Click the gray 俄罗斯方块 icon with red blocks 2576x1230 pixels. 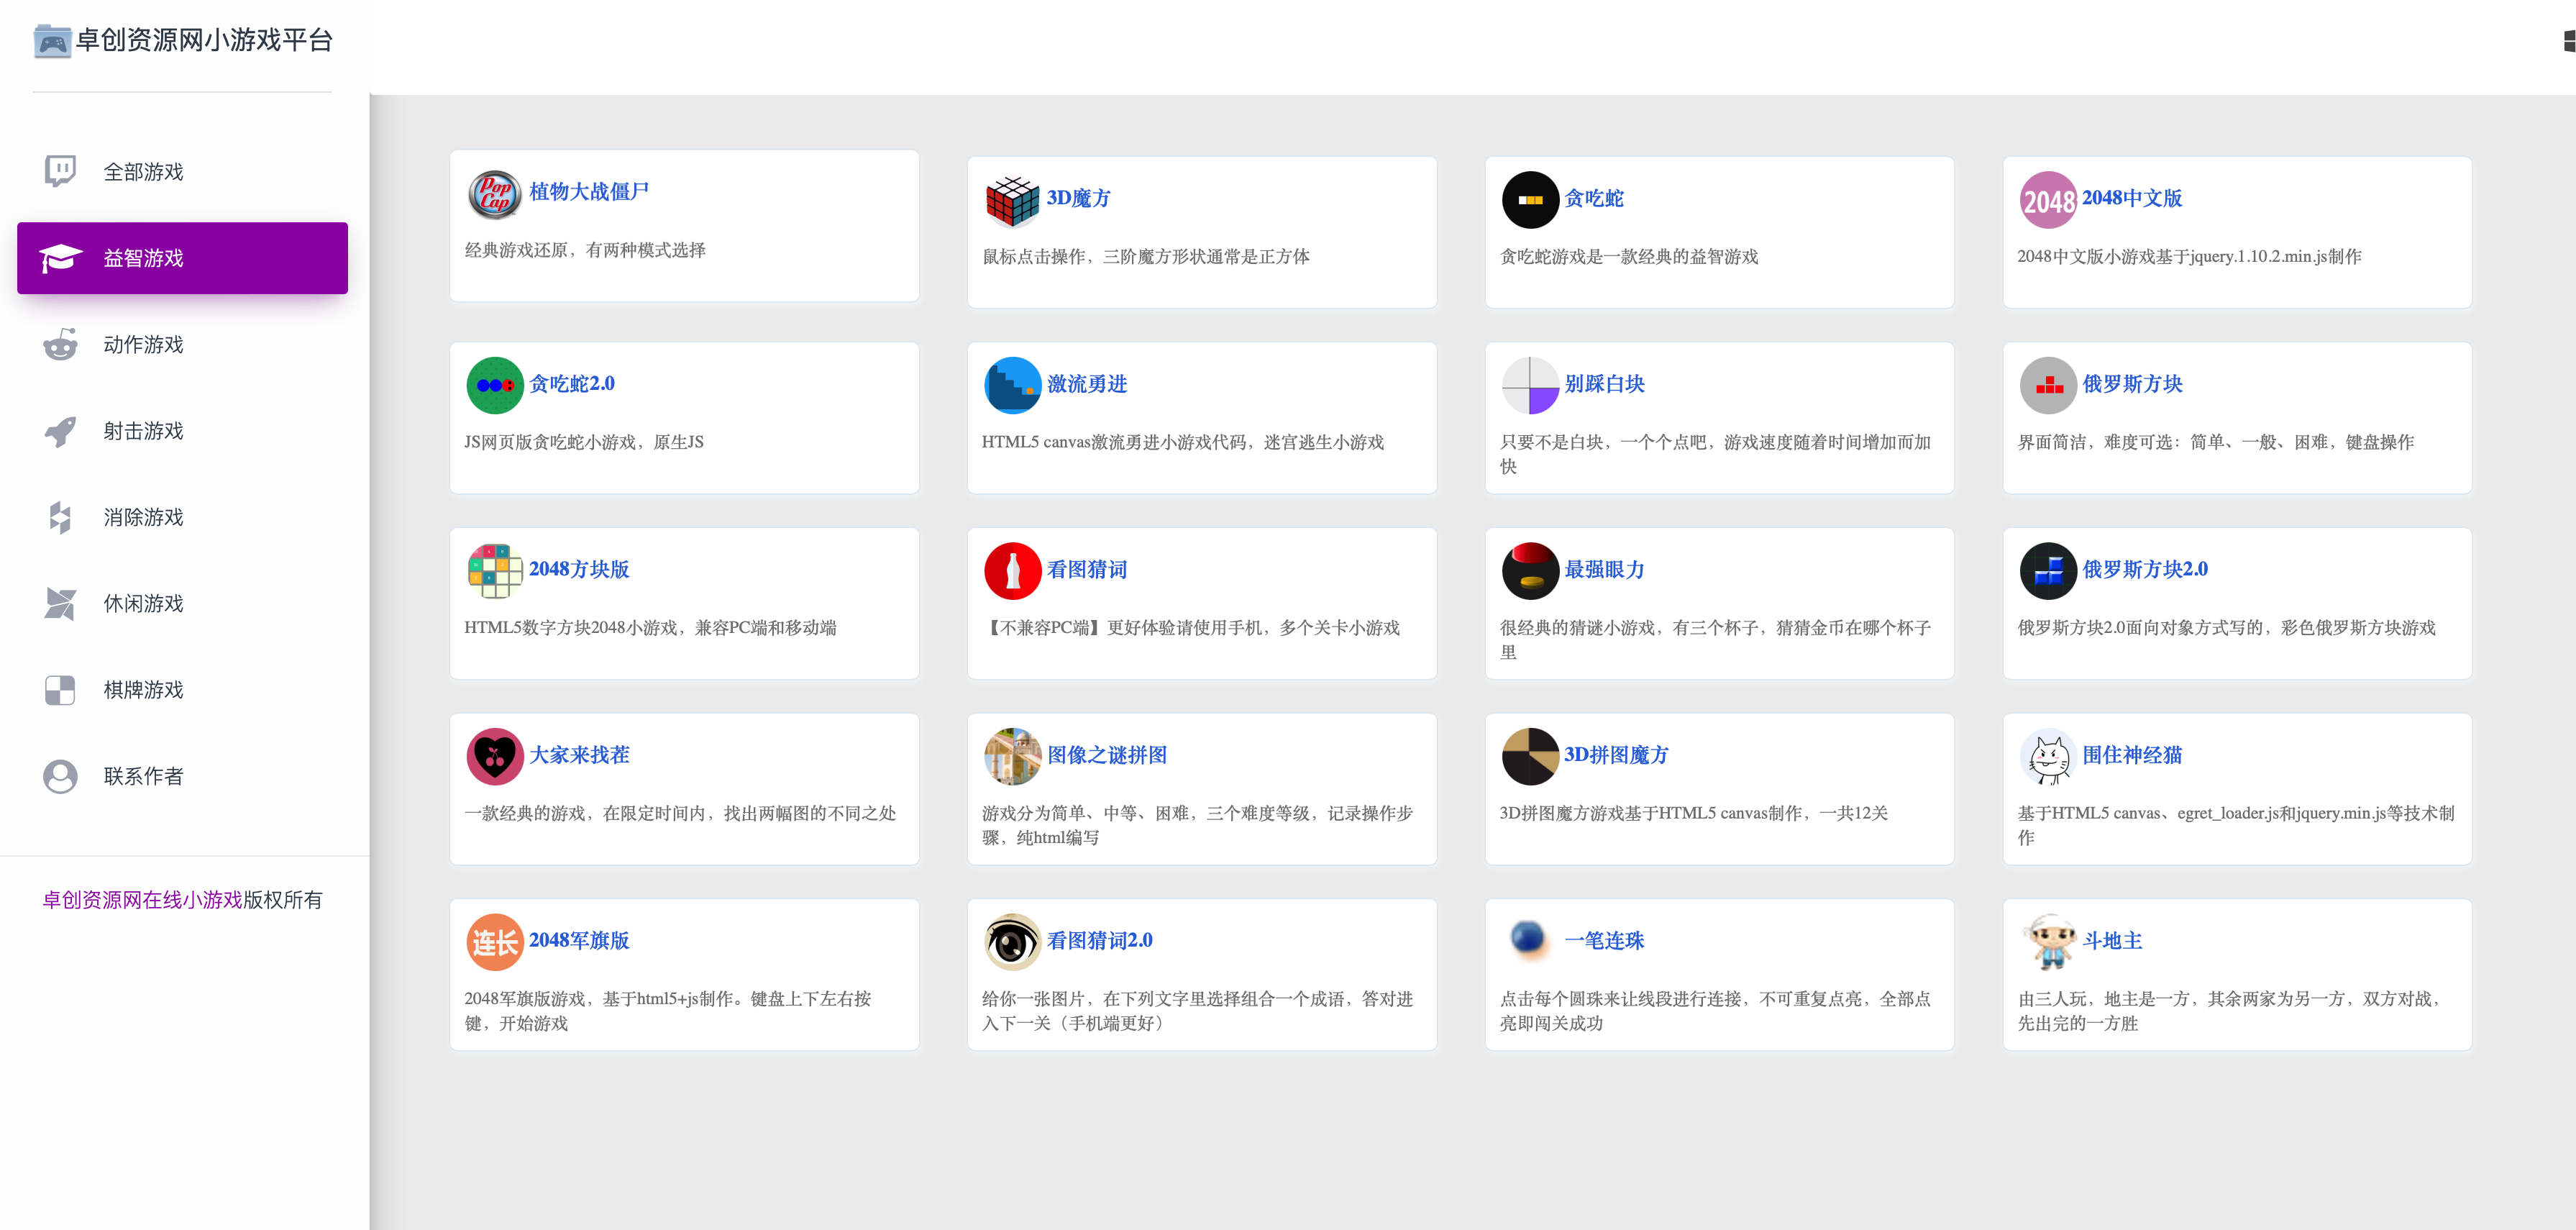[x=2048, y=385]
